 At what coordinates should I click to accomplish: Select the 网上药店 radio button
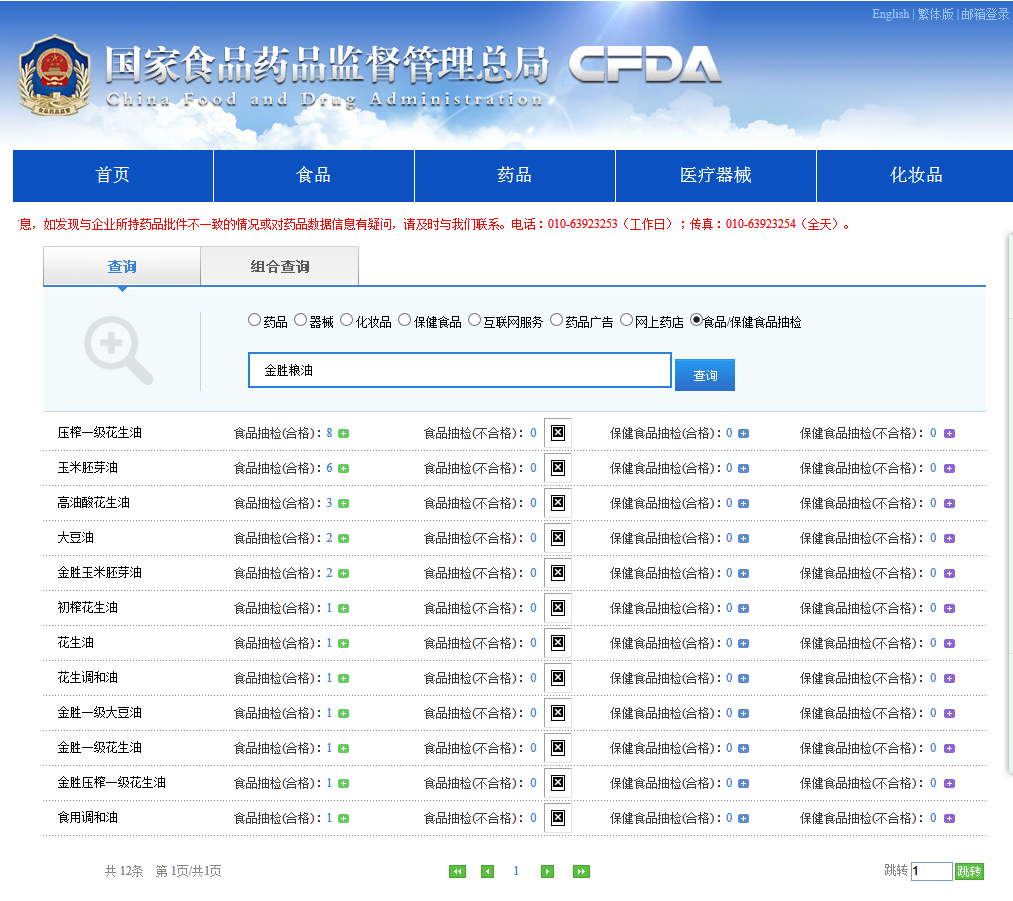(x=626, y=320)
